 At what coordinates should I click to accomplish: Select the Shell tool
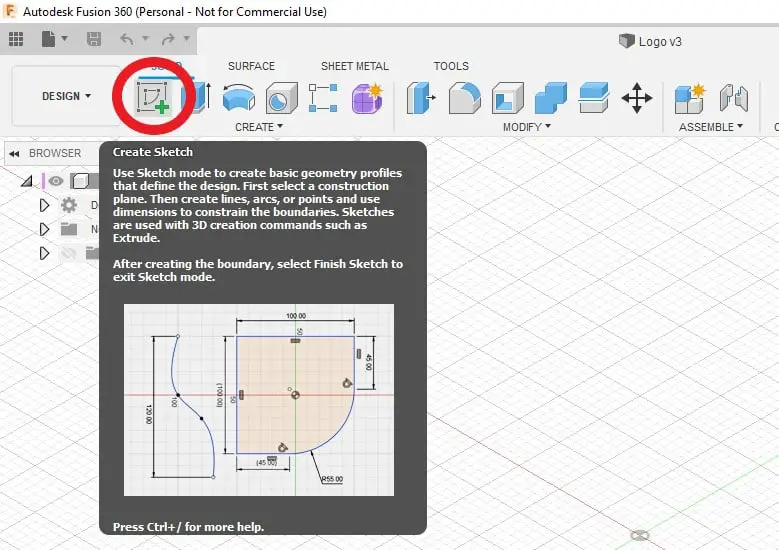tap(508, 98)
